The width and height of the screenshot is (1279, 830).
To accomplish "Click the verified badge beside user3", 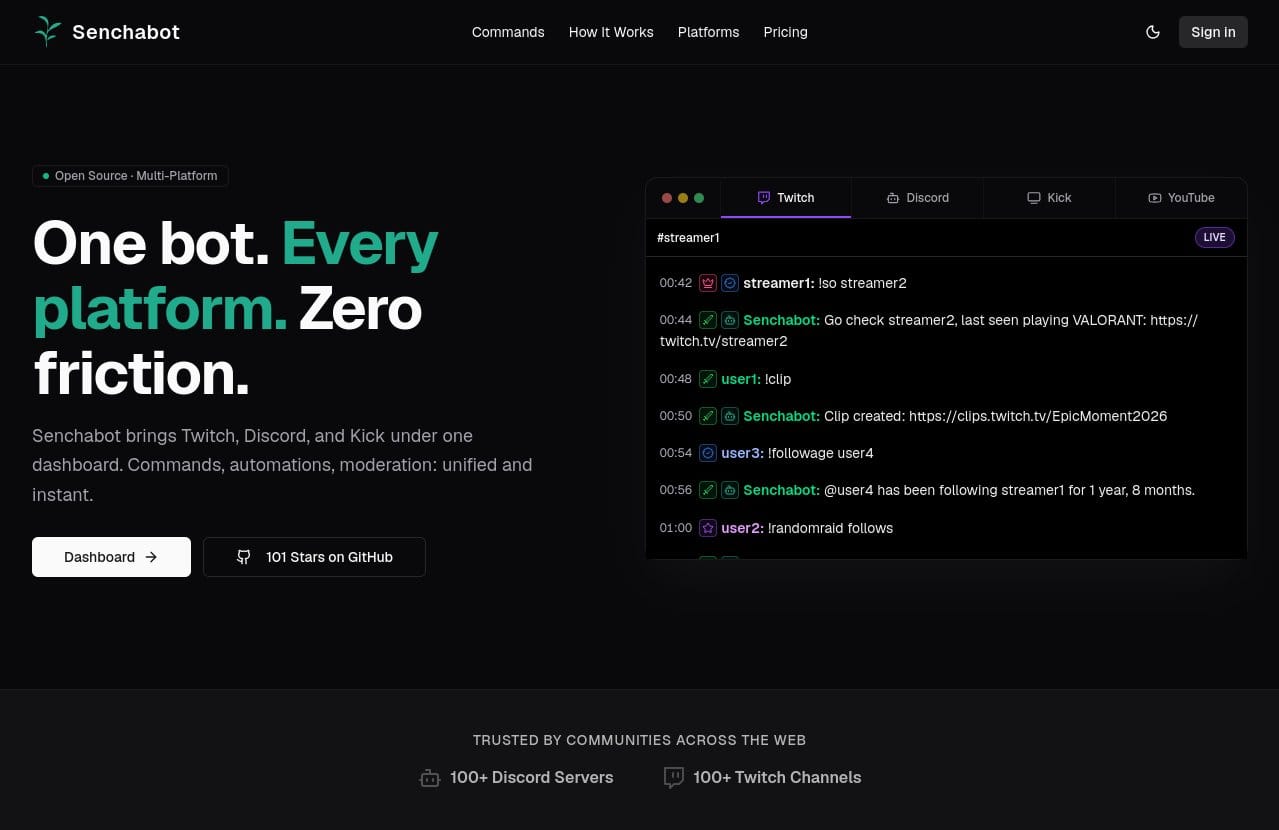I will (x=708, y=453).
